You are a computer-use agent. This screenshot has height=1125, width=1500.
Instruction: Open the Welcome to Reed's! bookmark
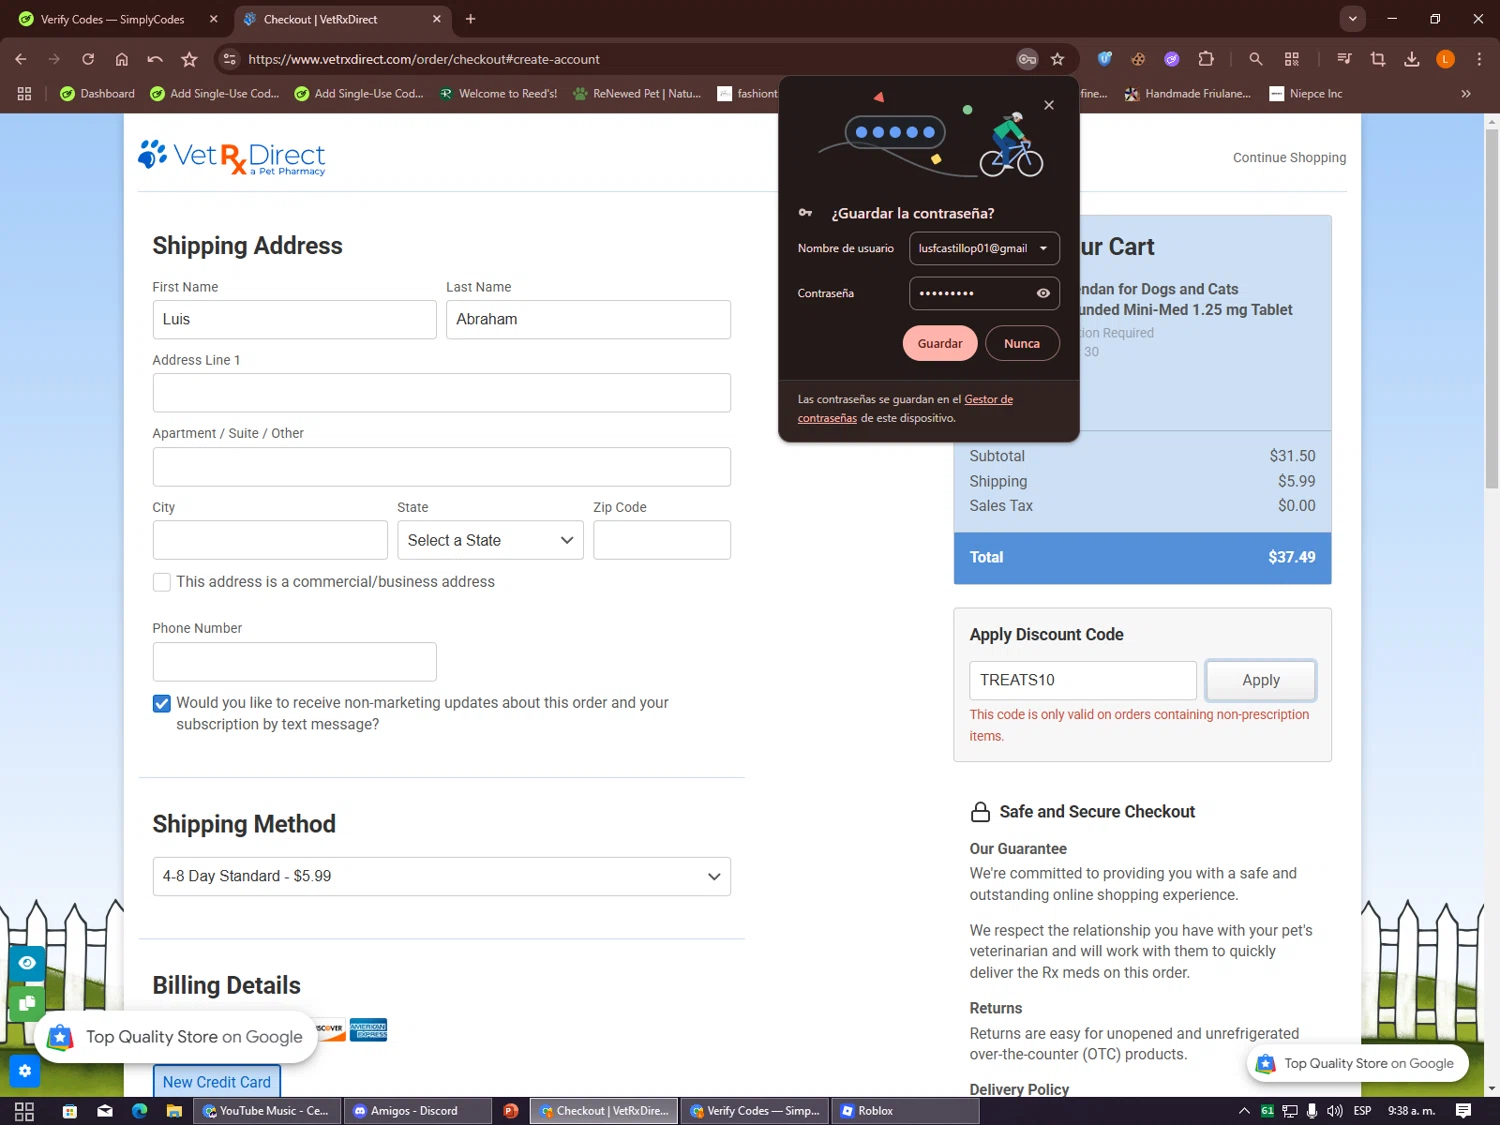(x=498, y=93)
